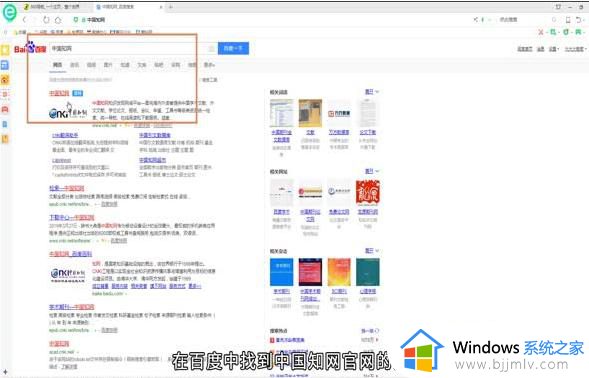Open the 万方数据 thumbnail
Viewport: 589px width, 378px height.
[x=339, y=113]
